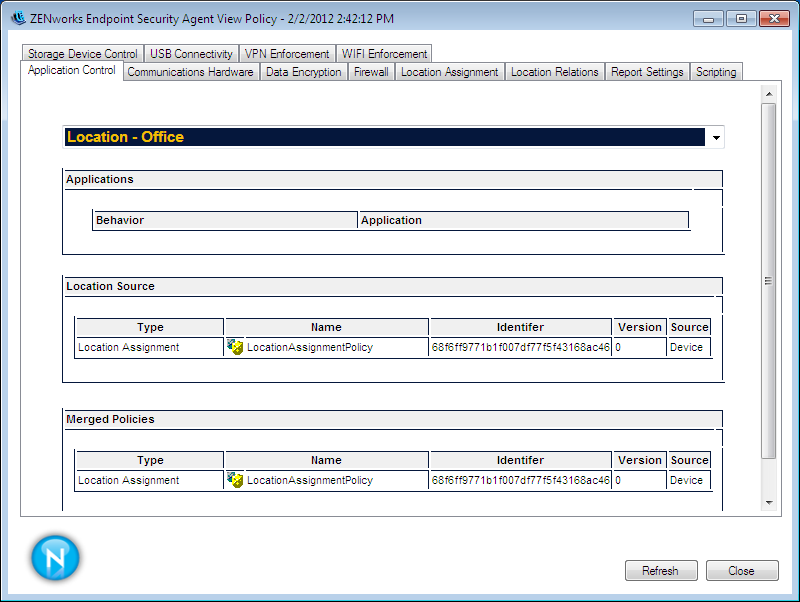Screen dimensions: 800x602
Task: Click the Merged Policies section header
Action: coord(393,419)
